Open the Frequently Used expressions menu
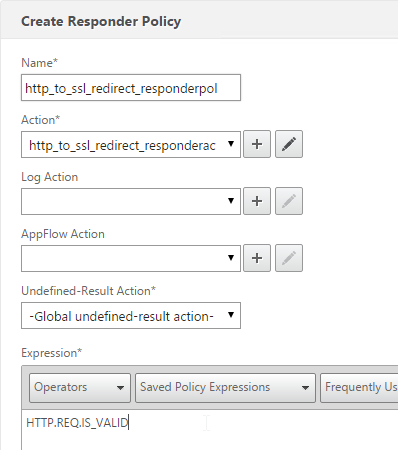The height and width of the screenshot is (450, 398). point(359,388)
